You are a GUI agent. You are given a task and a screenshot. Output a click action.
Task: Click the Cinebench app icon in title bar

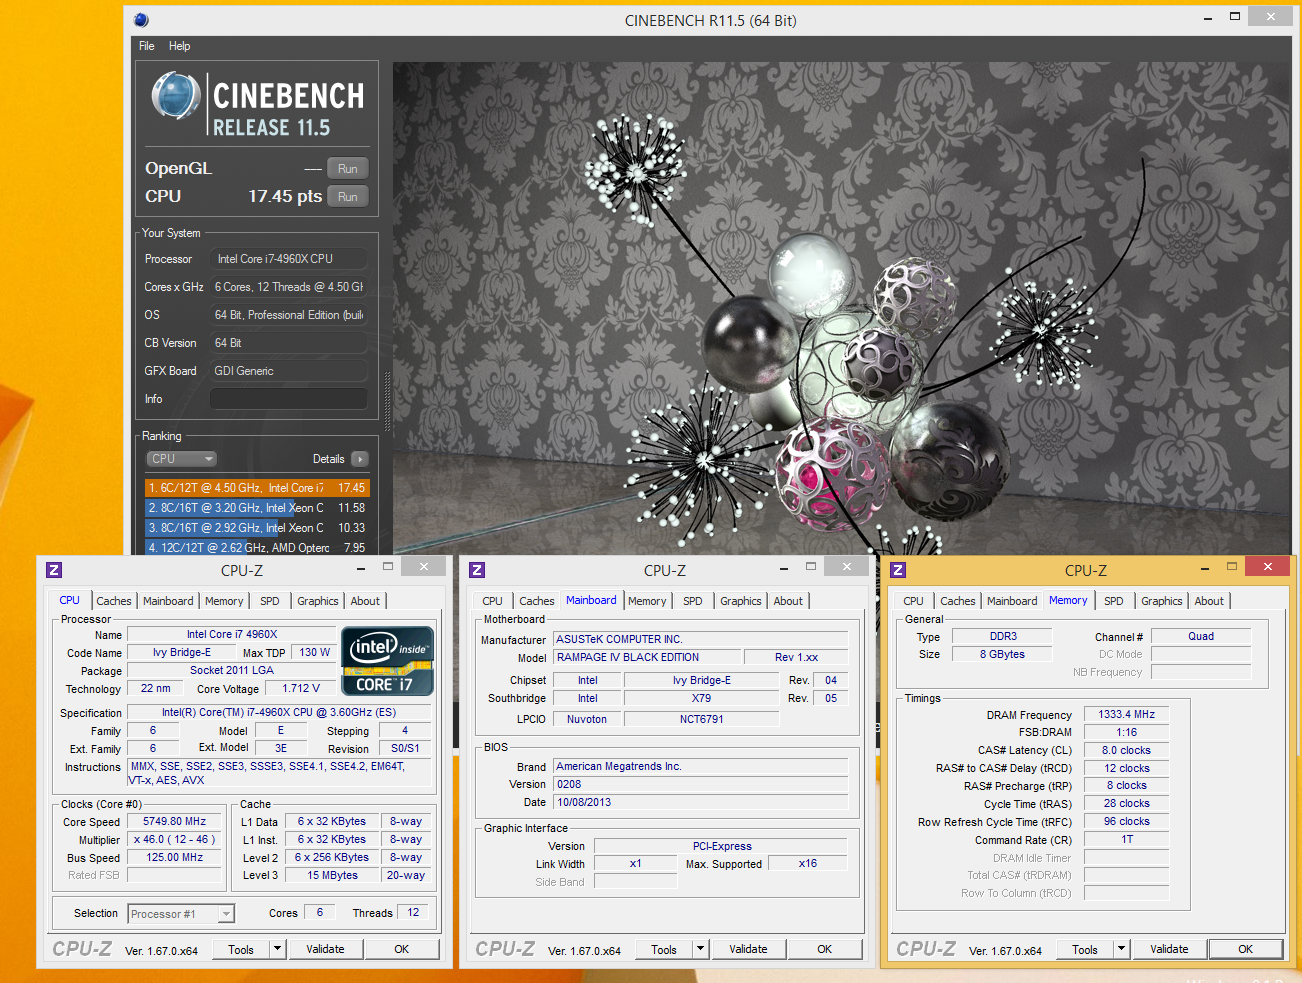(141, 20)
